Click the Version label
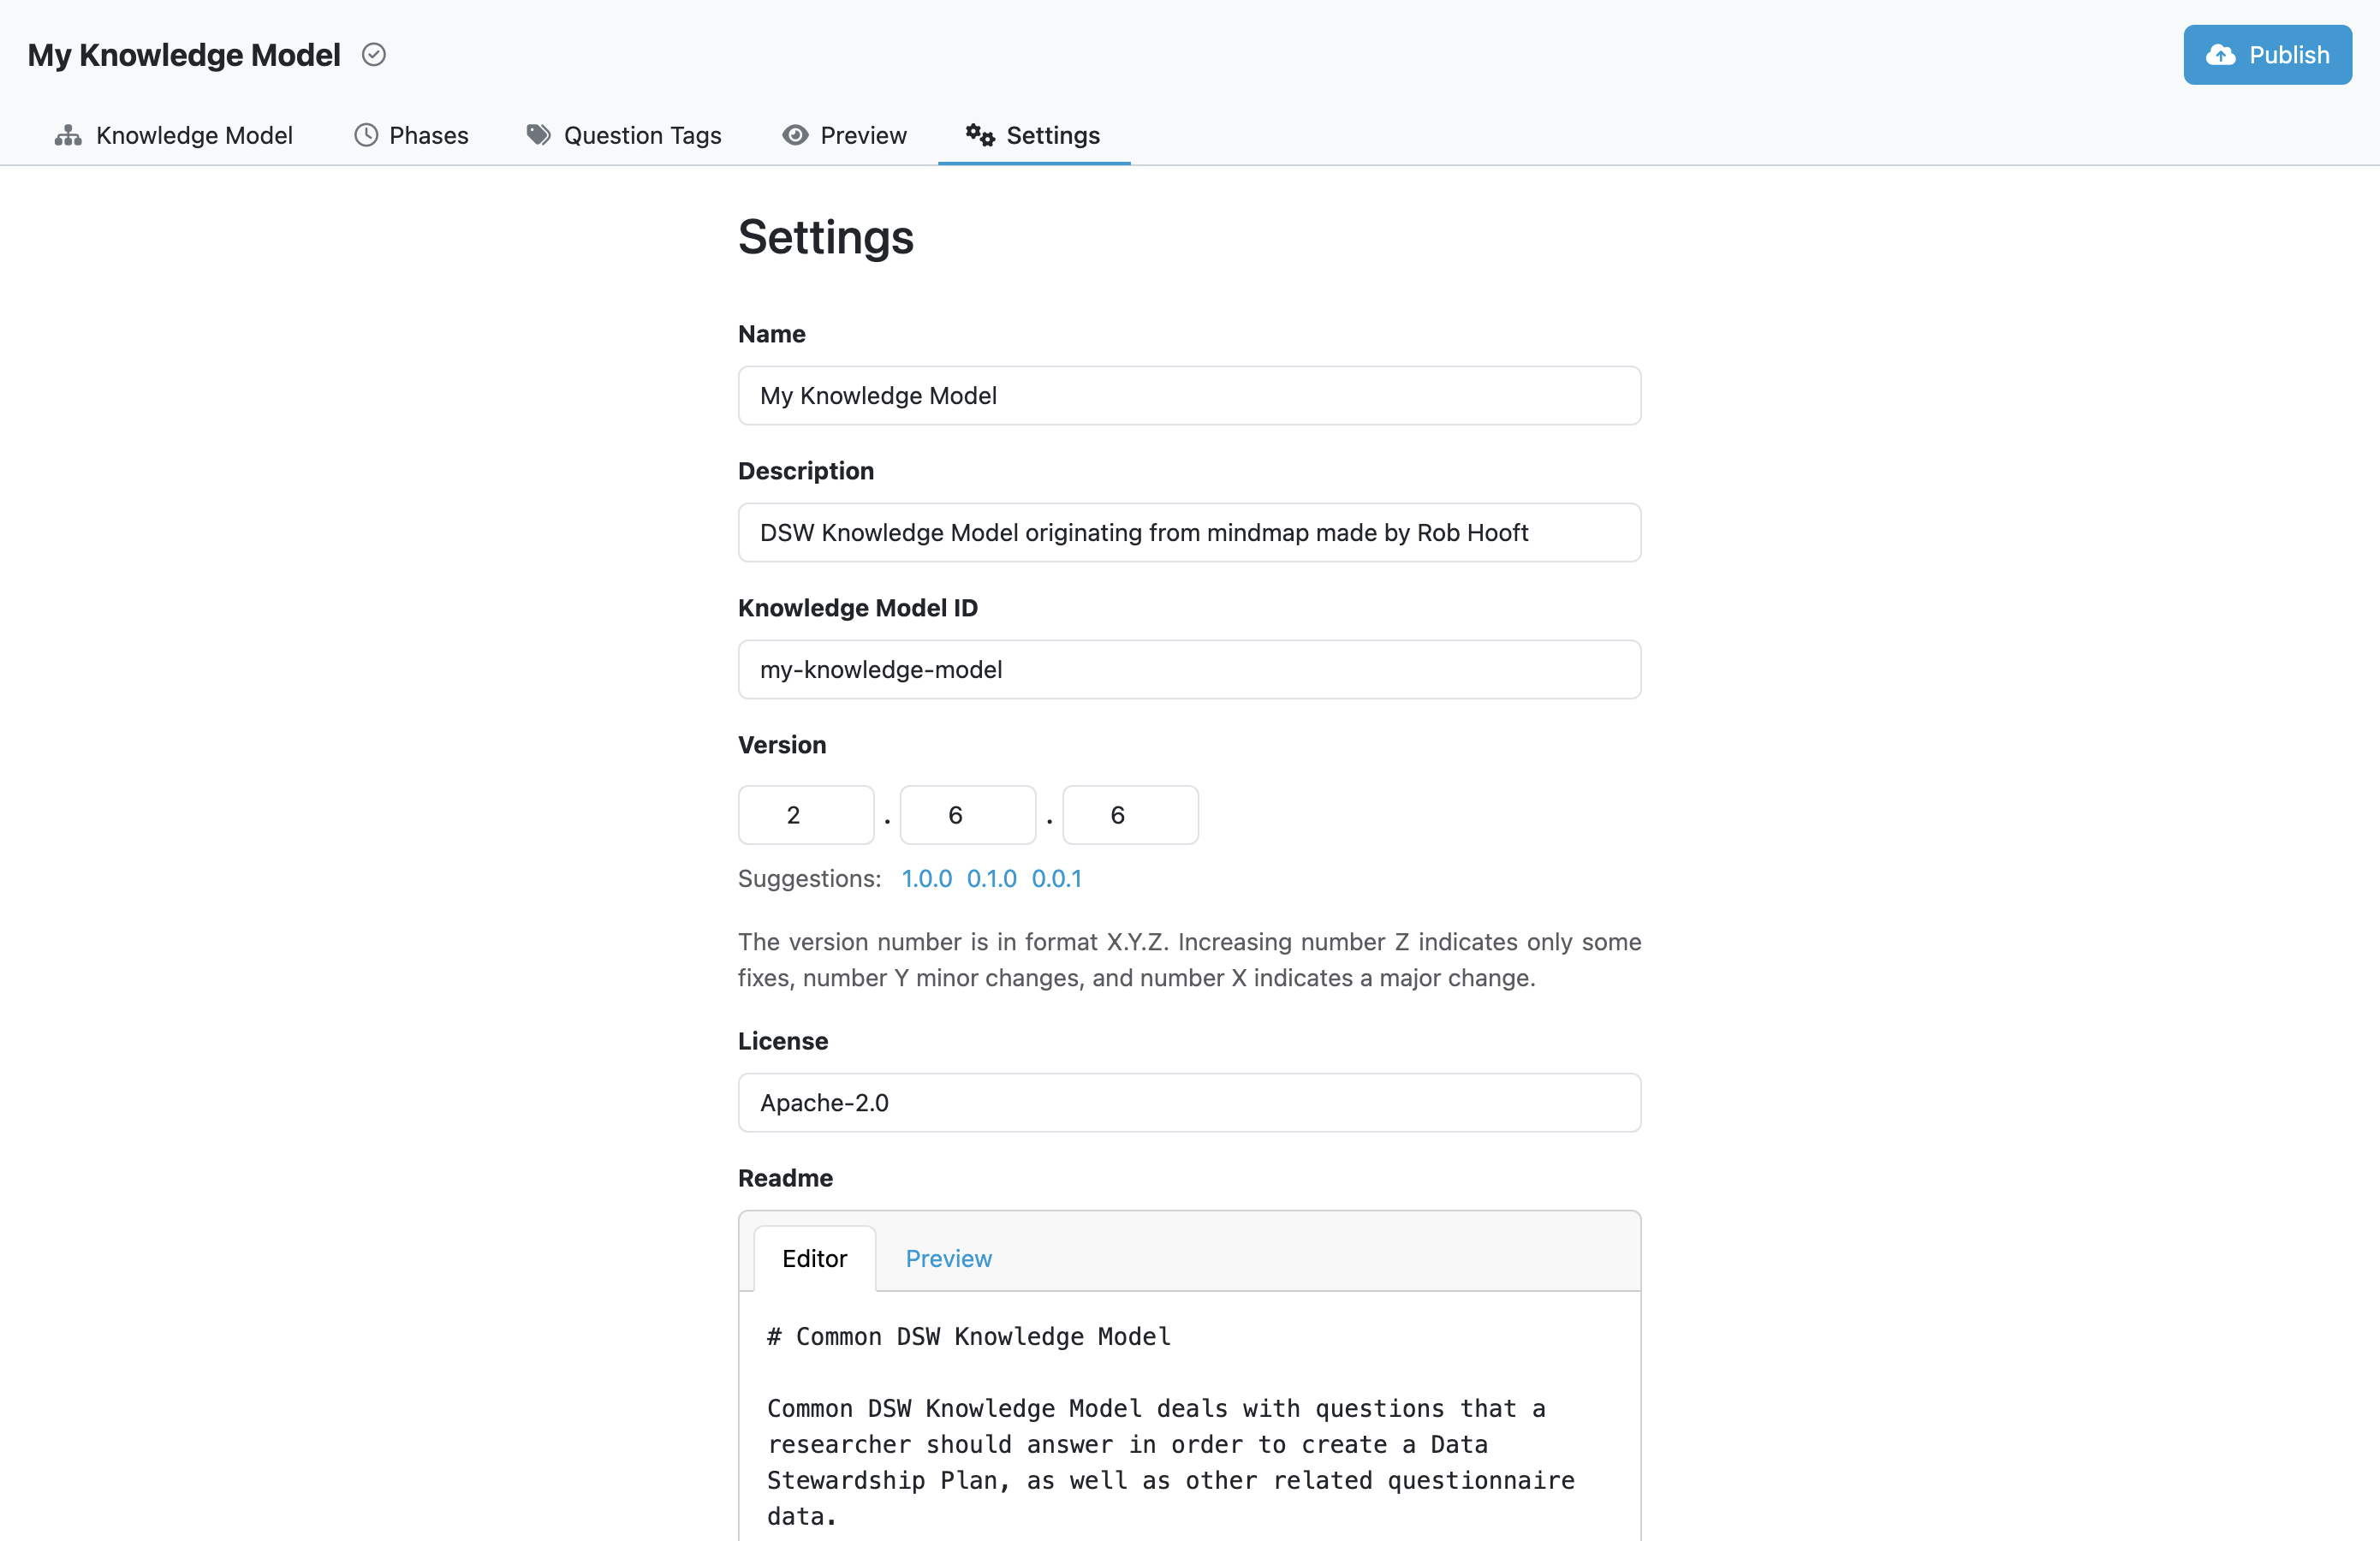 (782, 745)
